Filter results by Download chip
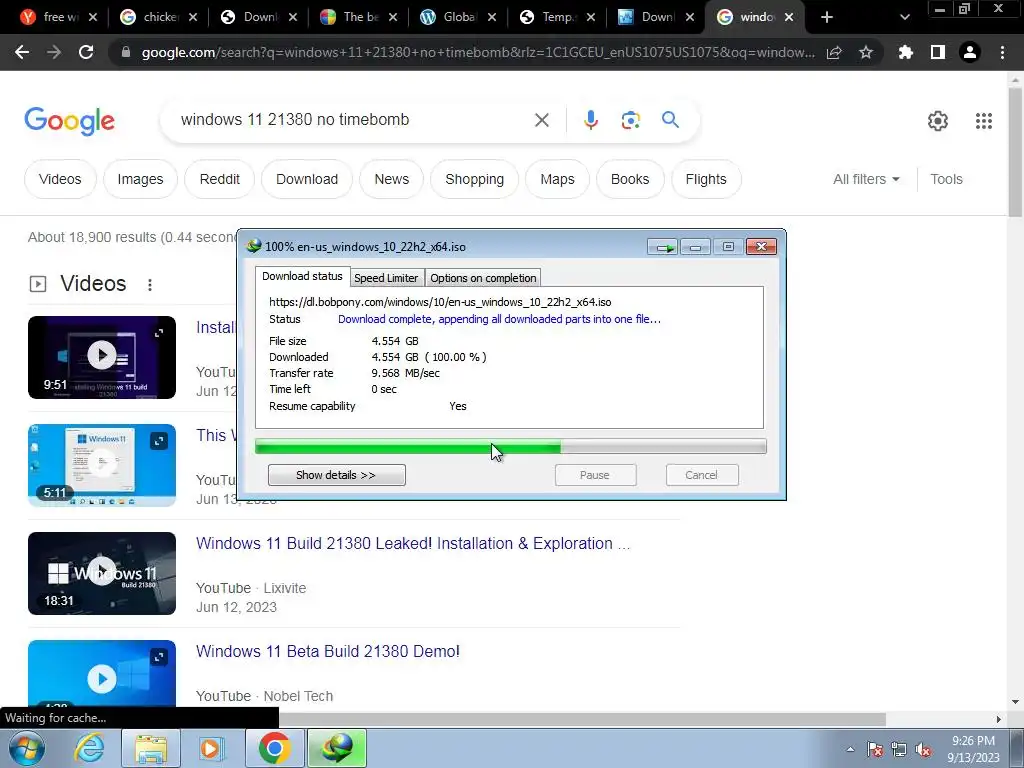Viewport: 1024px width, 768px height. coord(307,179)
